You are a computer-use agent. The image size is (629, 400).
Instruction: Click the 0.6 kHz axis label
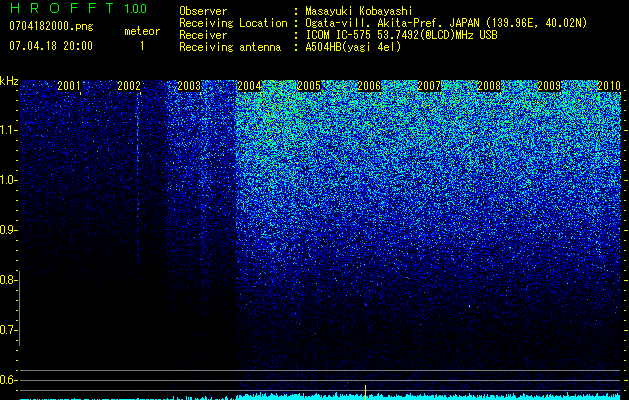click(x=8, y=380)
